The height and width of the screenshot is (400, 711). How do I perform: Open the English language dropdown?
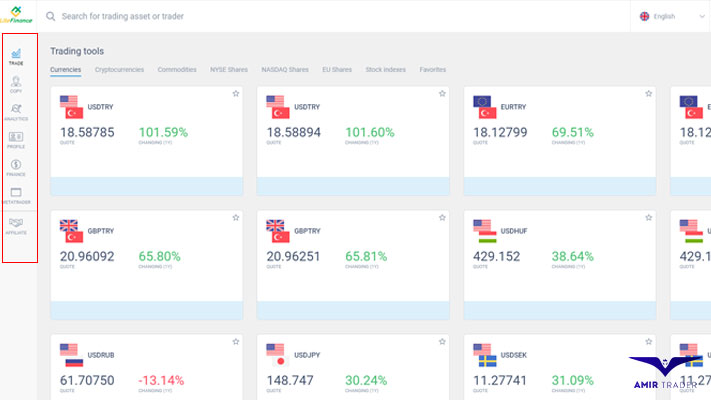[672, 16]
